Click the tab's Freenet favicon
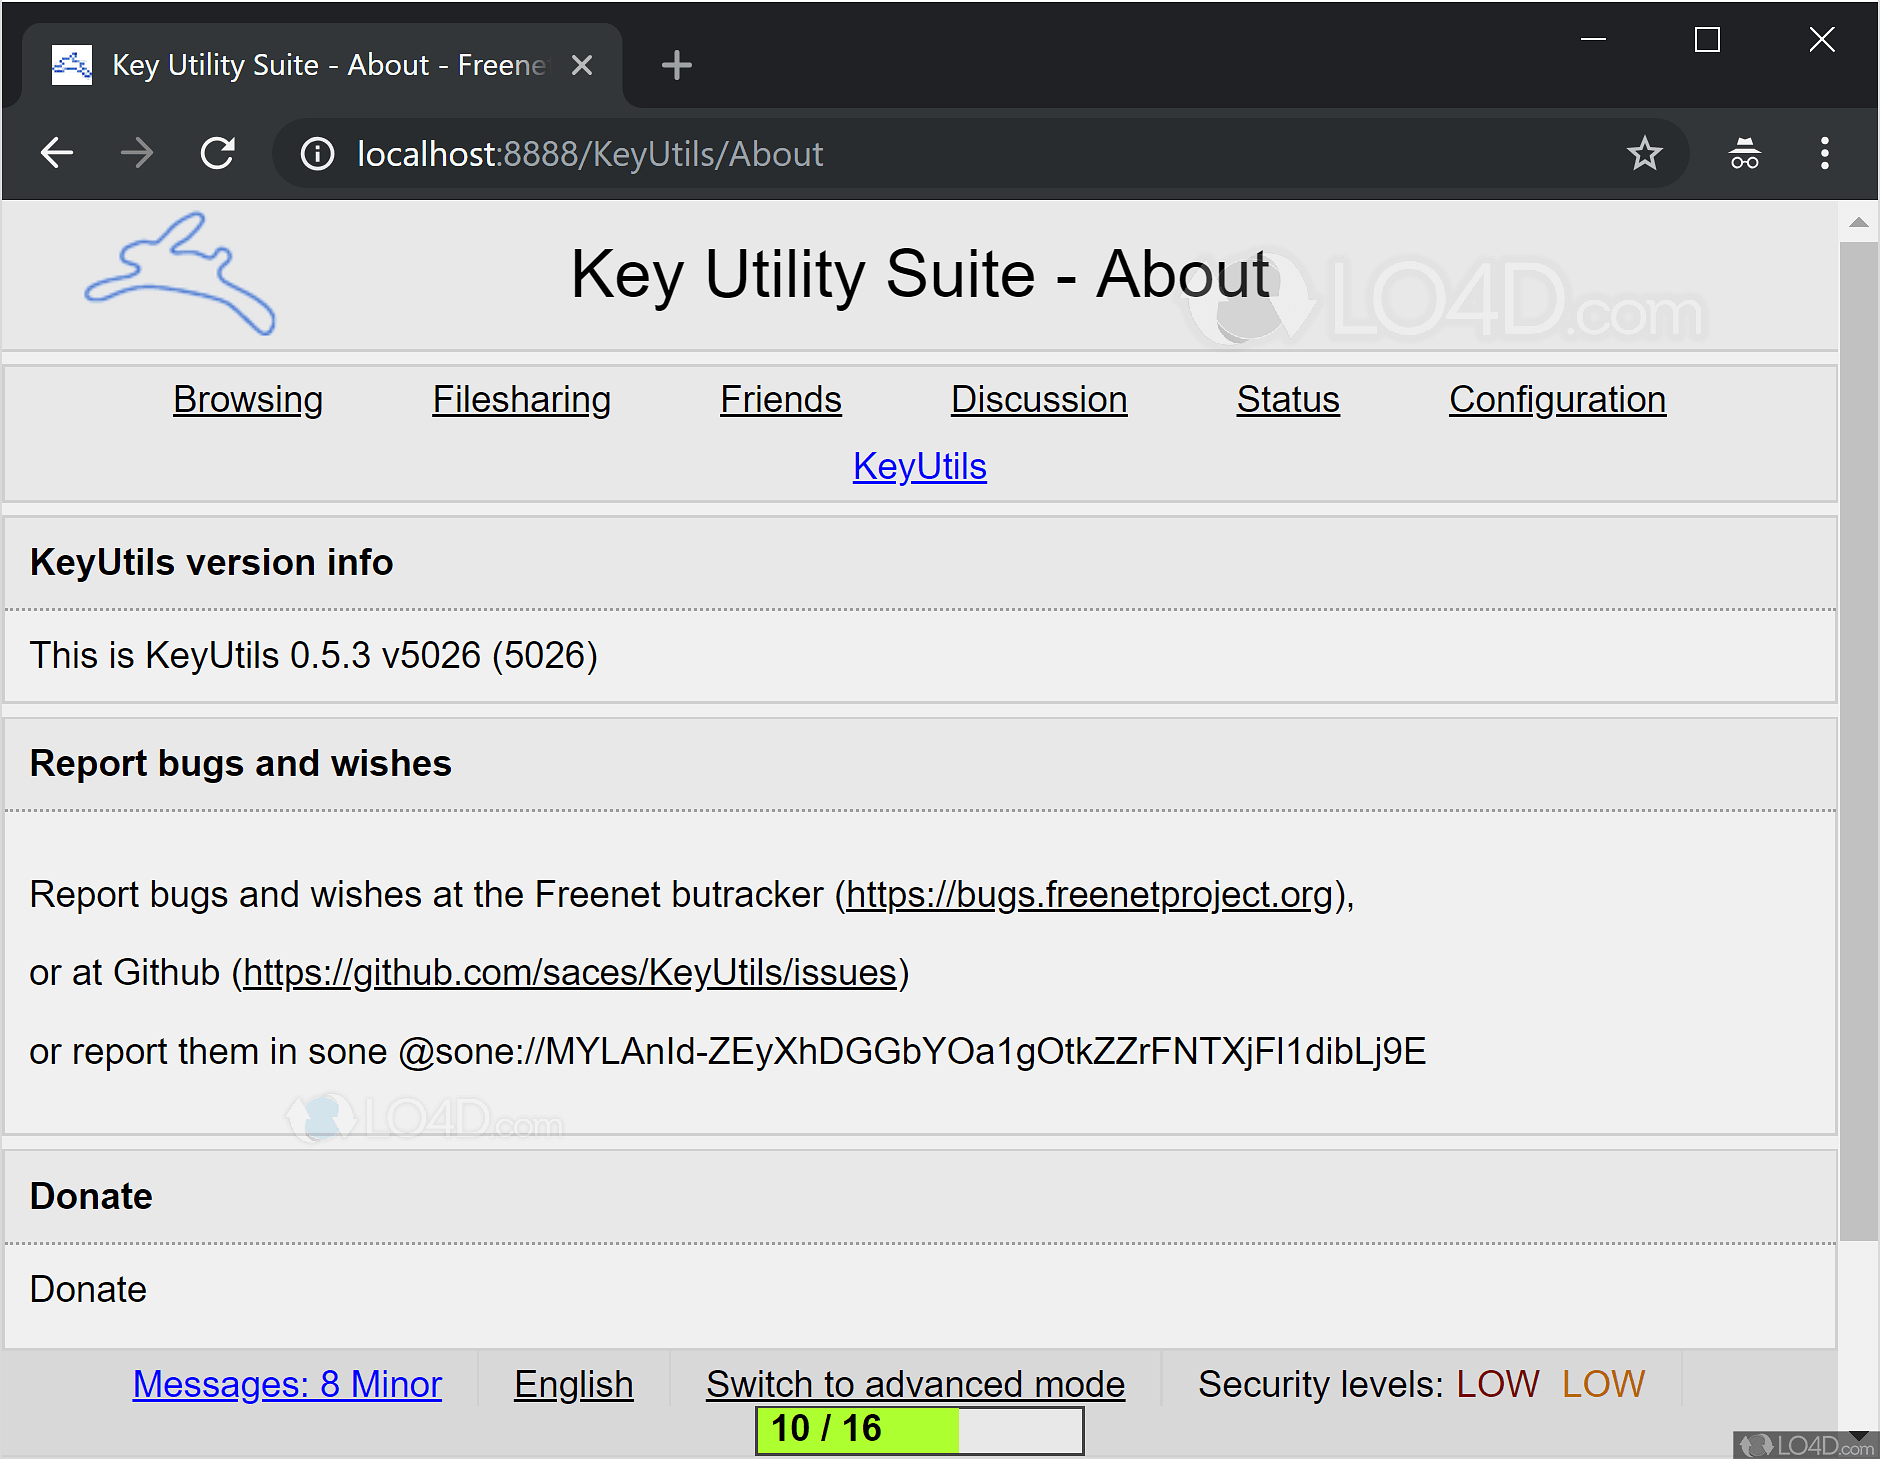Image resolution: width=1880 pixels, height=1459 pixels. click(x=72, y=65)
